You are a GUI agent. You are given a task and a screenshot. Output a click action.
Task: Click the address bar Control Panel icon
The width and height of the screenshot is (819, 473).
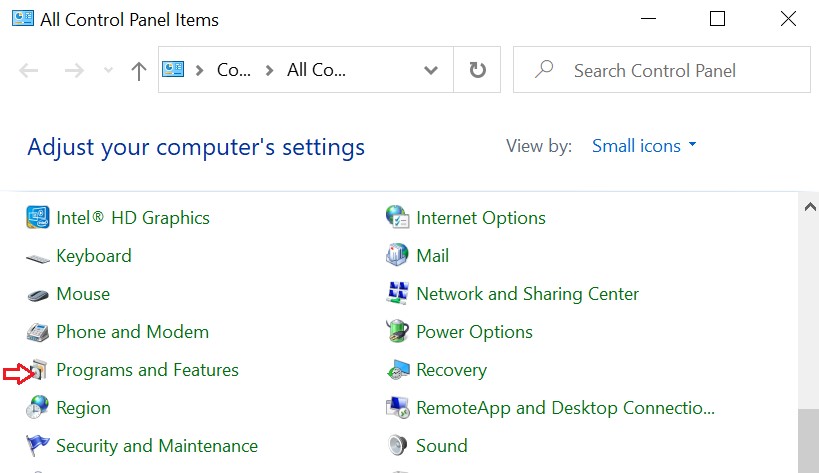click(x=173, y=69)
